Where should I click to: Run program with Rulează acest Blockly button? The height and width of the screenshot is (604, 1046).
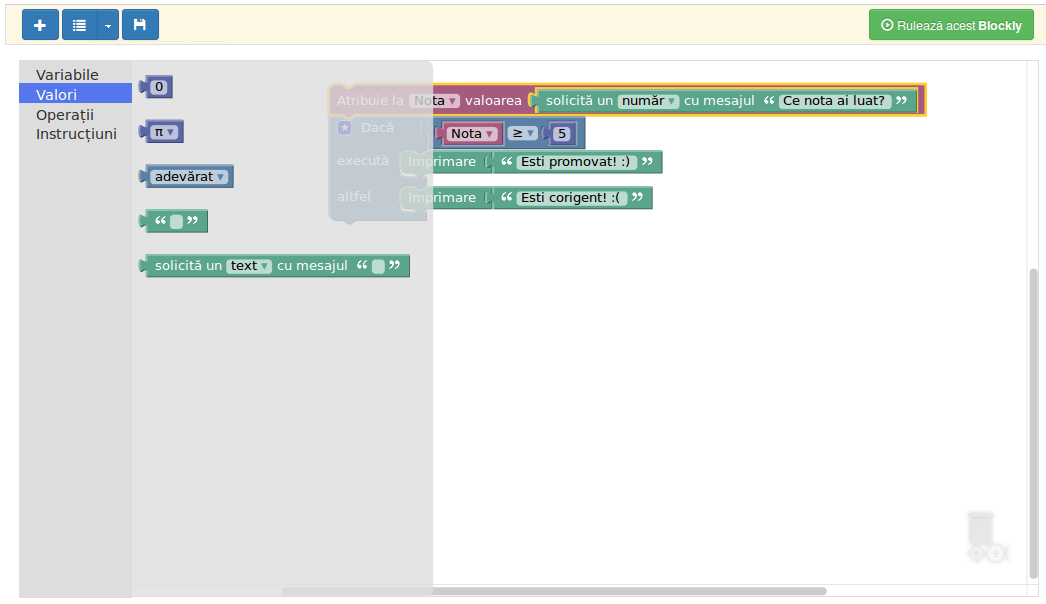(x=951, y=25)
